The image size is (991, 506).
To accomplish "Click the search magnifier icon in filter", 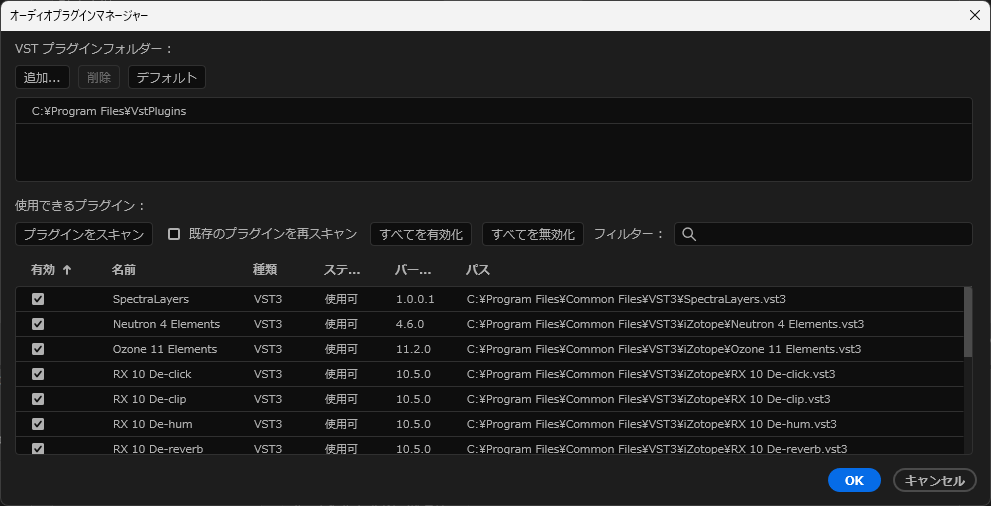I will pyautogui.click(x=688, y=234).
